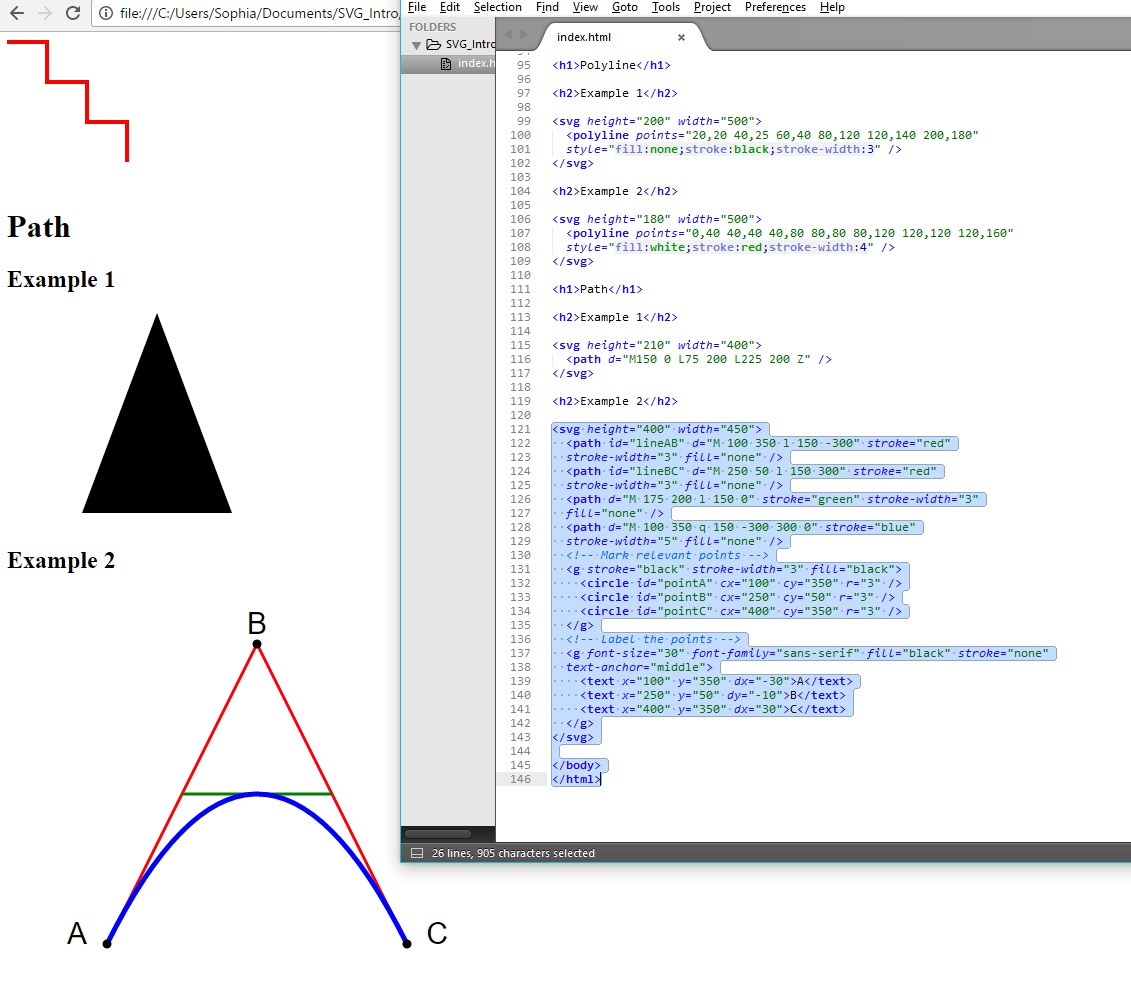Screen dimensions: 1131x990
Task: Click the index.html file icon in sidebar
Action: (446, 63)
